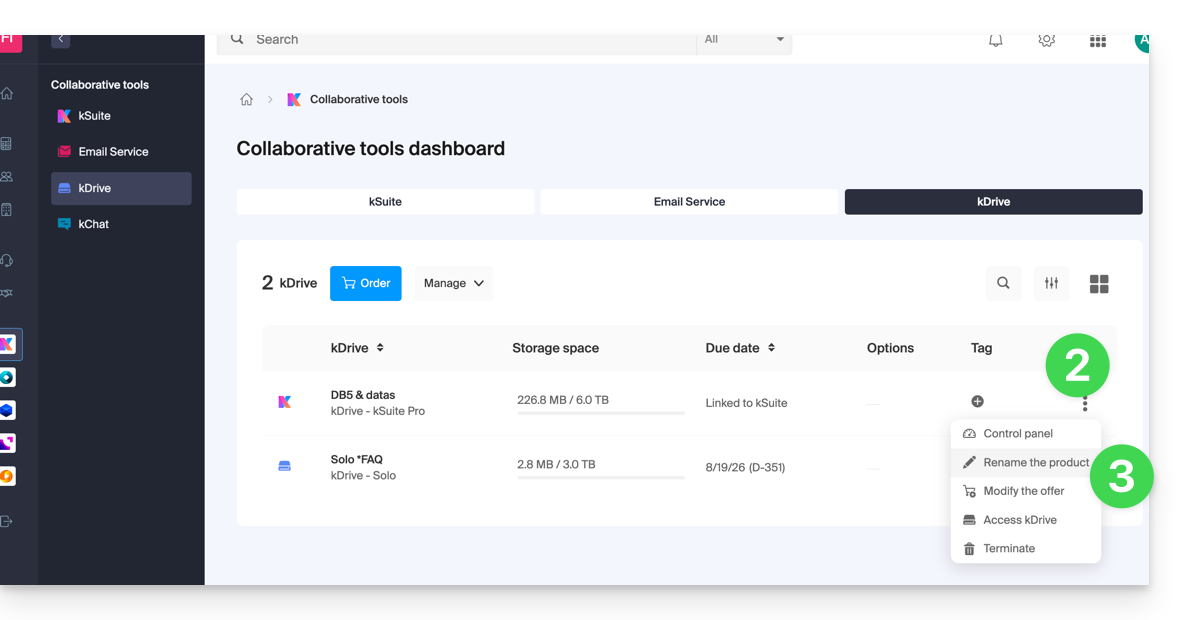Screen dimensions: 1184x620
Task: Open the DB5 & datas product
Action: click(362, 395)
